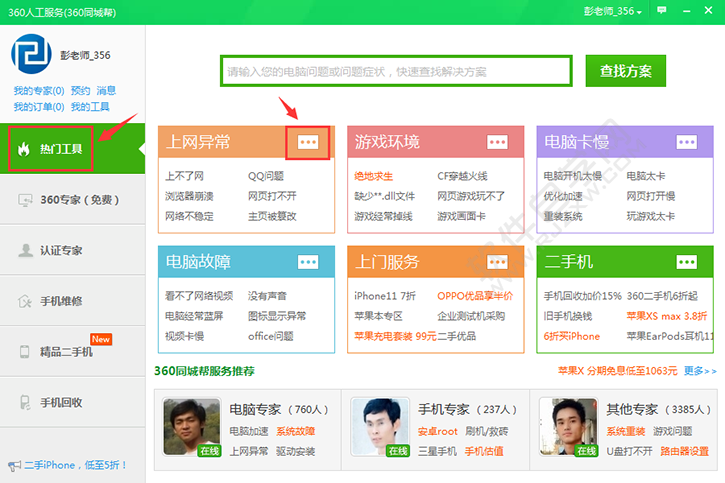Open the office问题 entry

271,336
